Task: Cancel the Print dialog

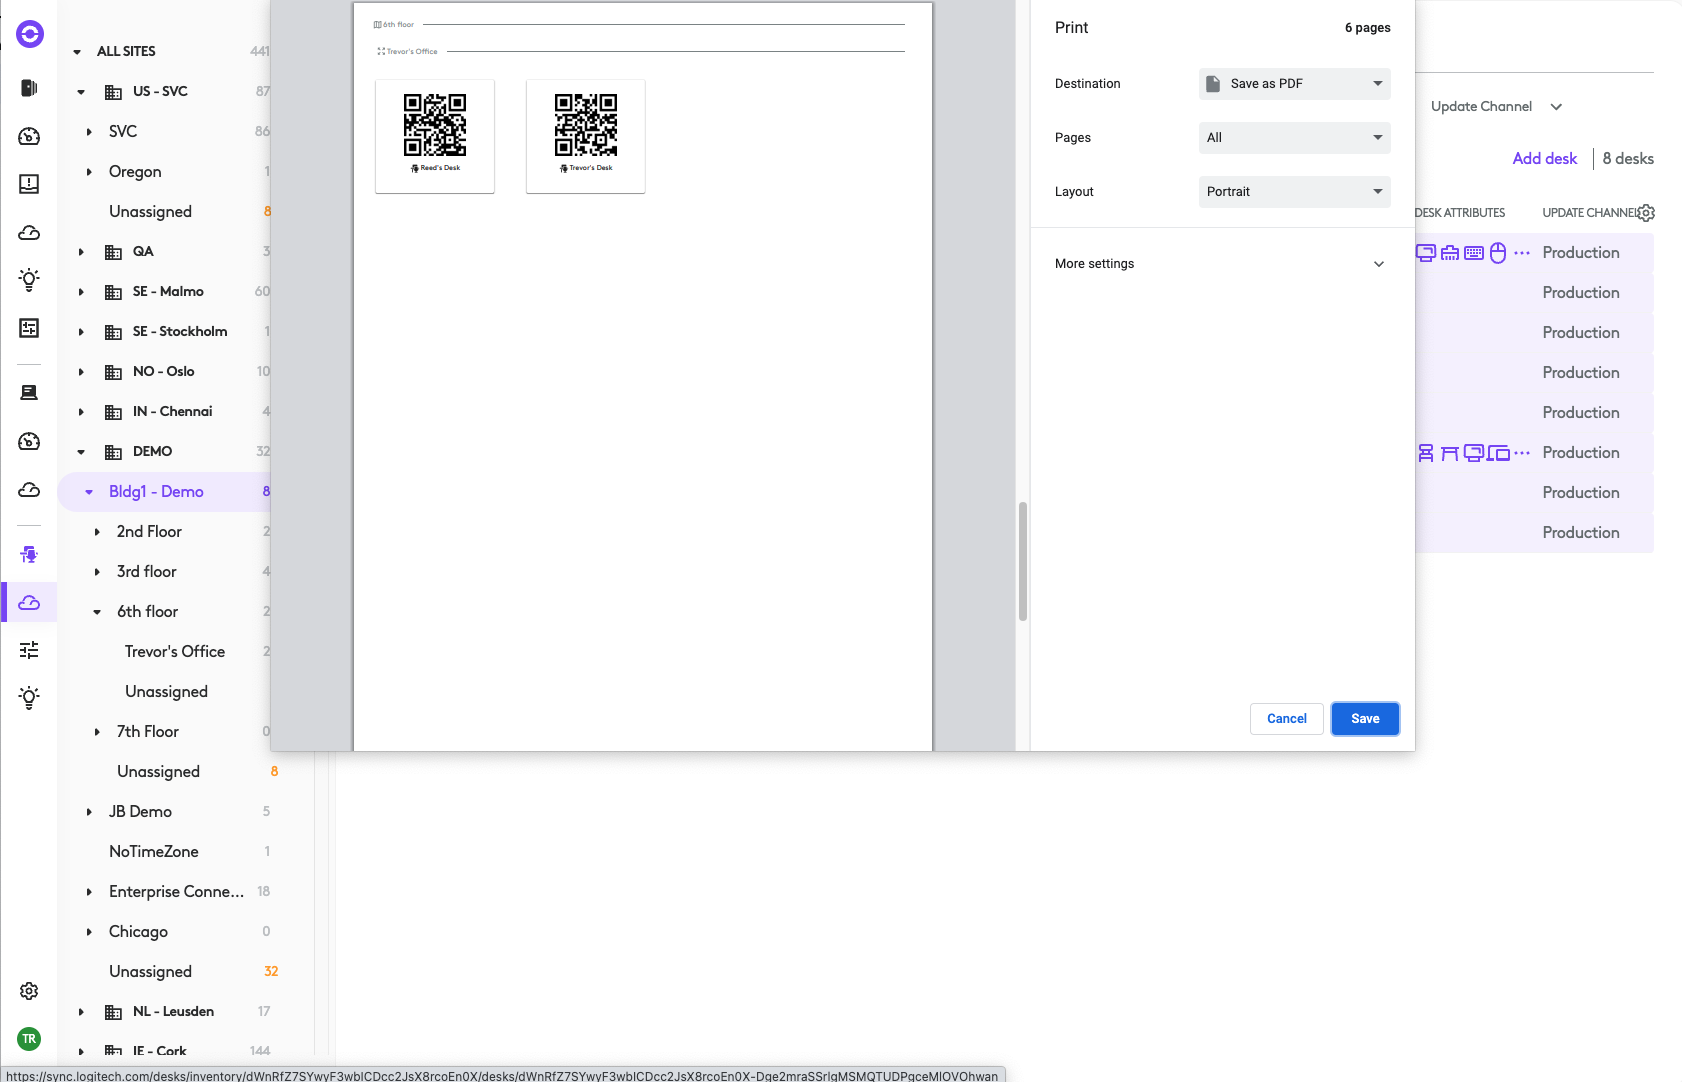Action: [1286, 718]
